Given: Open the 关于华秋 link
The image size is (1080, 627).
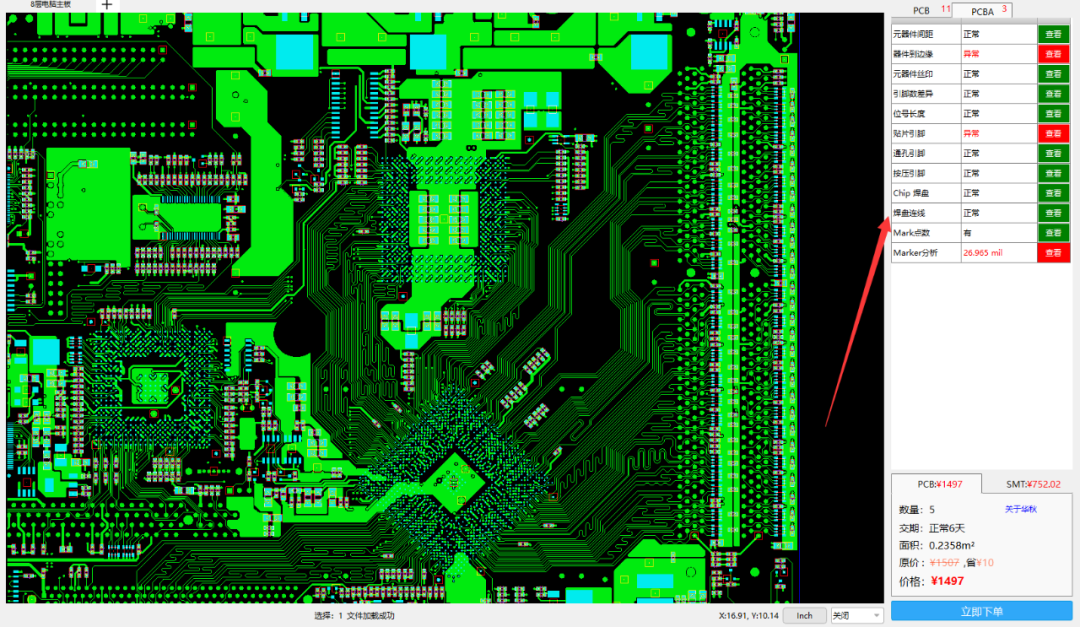Looking at the screenshot, I should coord(1020,509).
